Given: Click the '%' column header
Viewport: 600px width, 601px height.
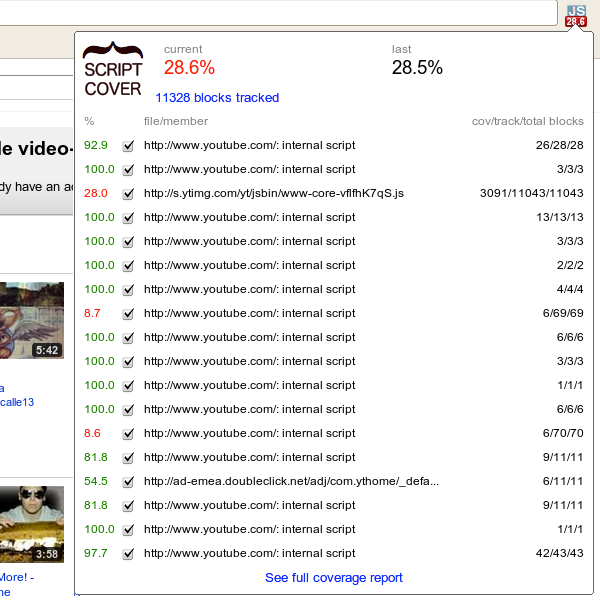Looking at the screenshot, I should (x=89, y=121).
